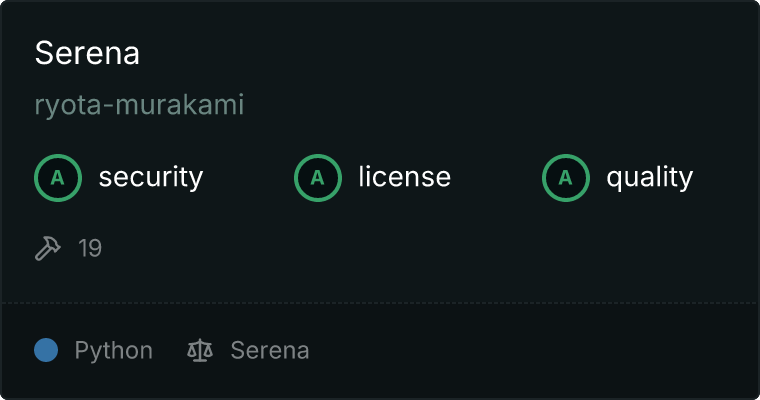
Task: Click the dashed divider above the footer
Action: pos(380,303)
